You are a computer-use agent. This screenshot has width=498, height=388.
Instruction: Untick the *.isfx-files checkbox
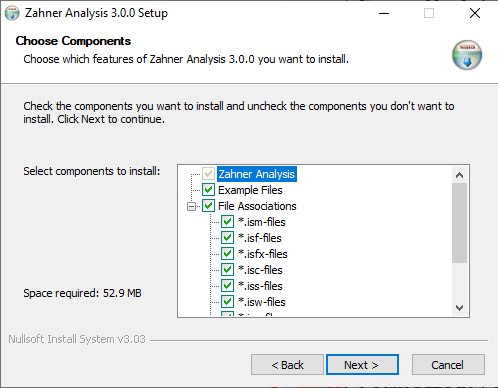pyautogui.click(x=227, y=254)
